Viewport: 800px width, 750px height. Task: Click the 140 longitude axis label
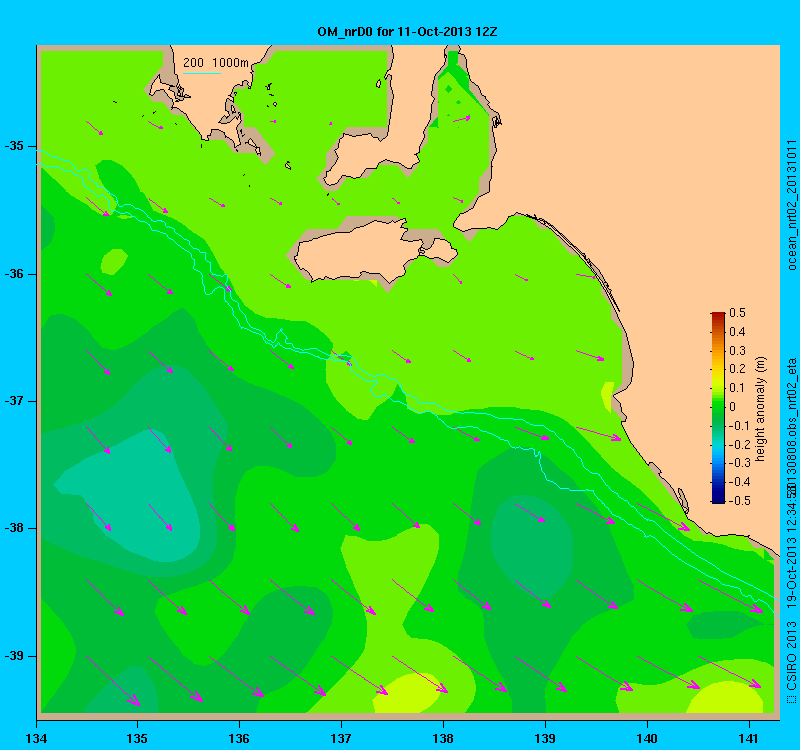click(647, 738)
